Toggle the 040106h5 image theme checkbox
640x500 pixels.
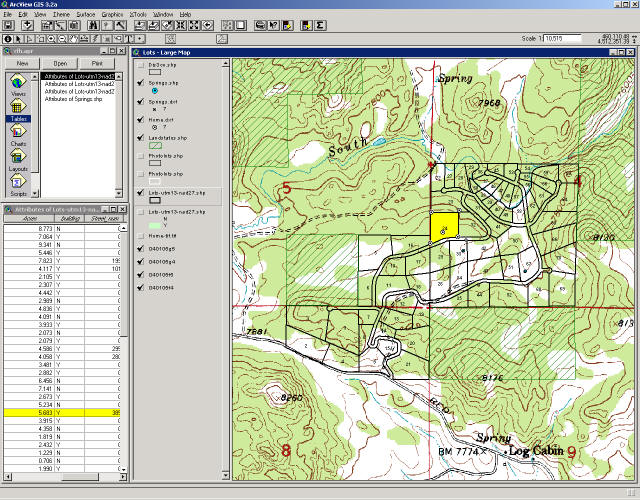coord(140,275)
